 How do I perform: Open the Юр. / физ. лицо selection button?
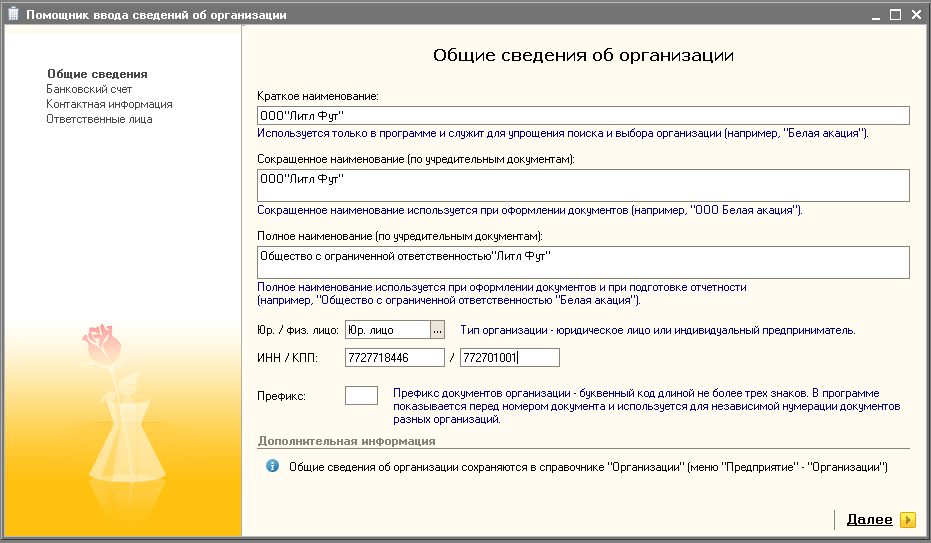tap(437, 329)
